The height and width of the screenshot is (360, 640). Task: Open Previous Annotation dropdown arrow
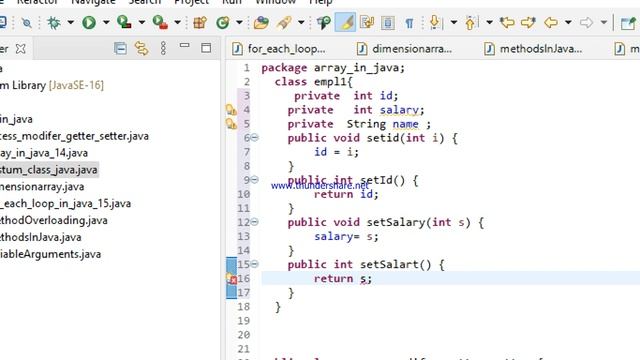[489, 22]
